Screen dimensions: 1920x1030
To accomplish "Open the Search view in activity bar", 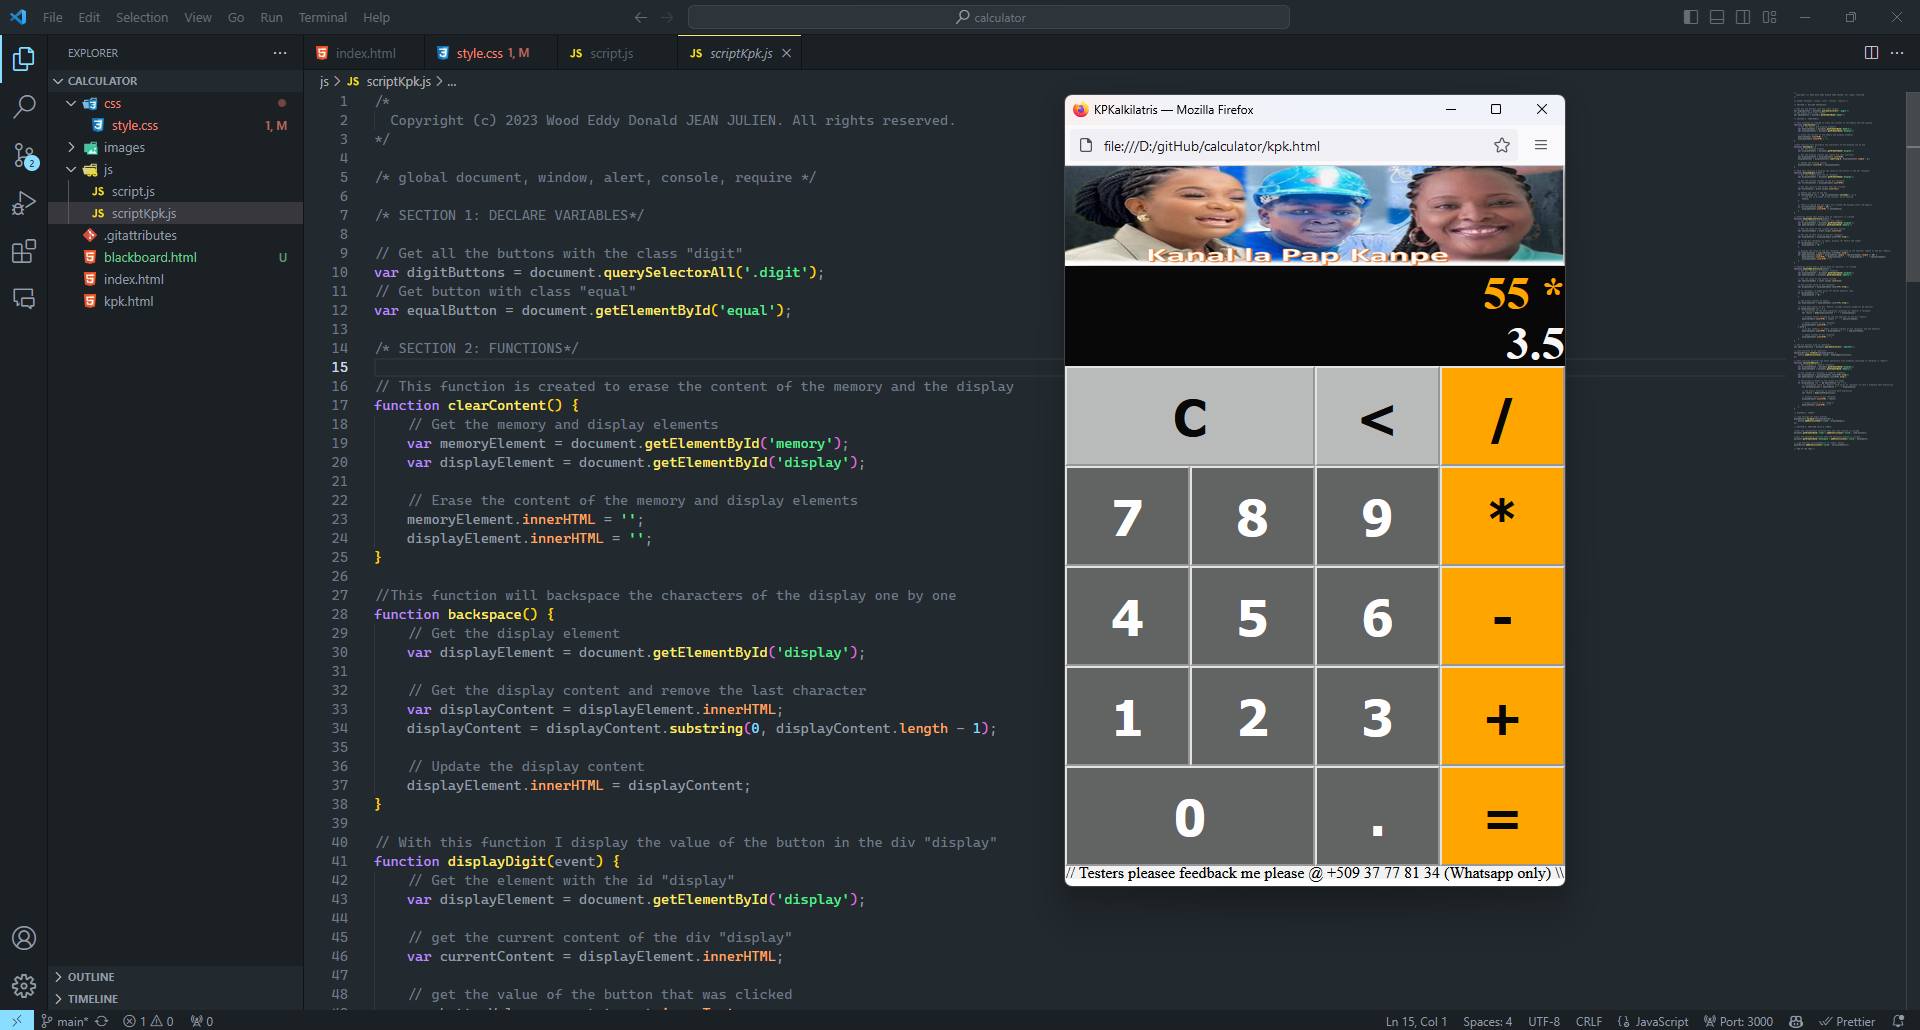I will tap(24, 106).
